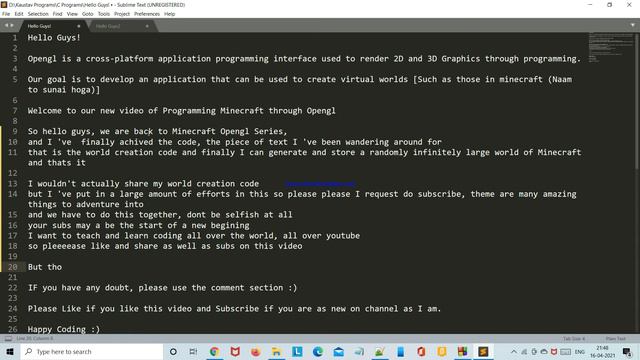Open the Preferences menu
The image size is (640, 360).
[147, 14]
